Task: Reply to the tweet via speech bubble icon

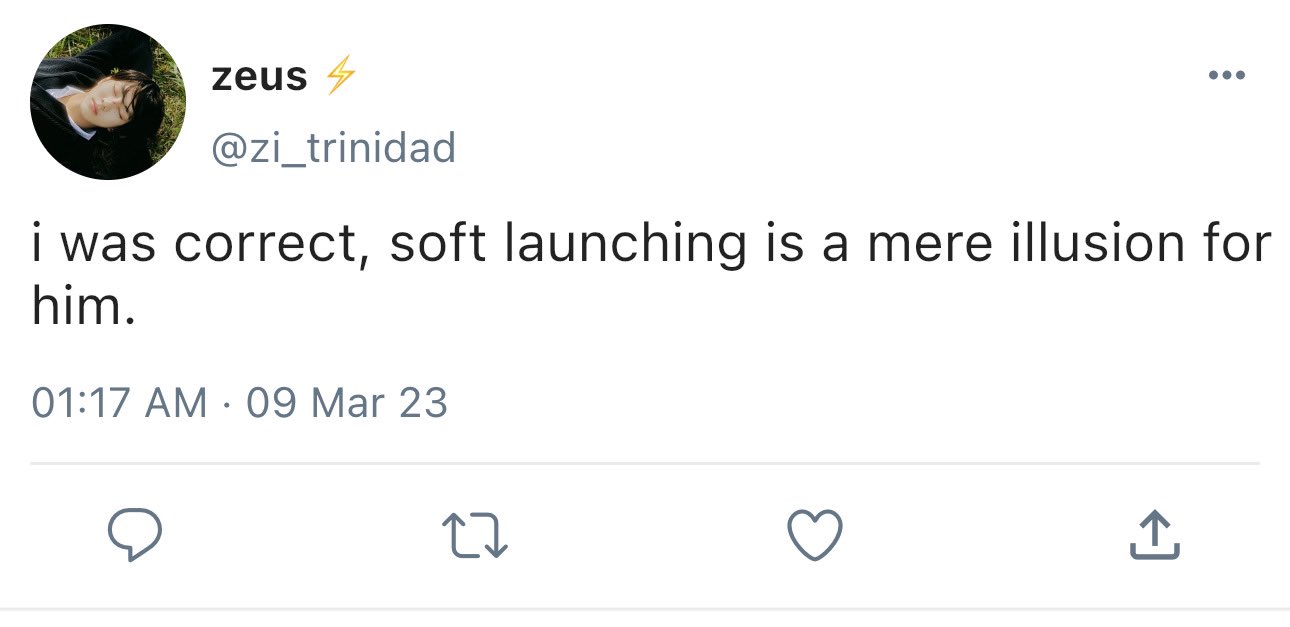Action: pos(135,534)
